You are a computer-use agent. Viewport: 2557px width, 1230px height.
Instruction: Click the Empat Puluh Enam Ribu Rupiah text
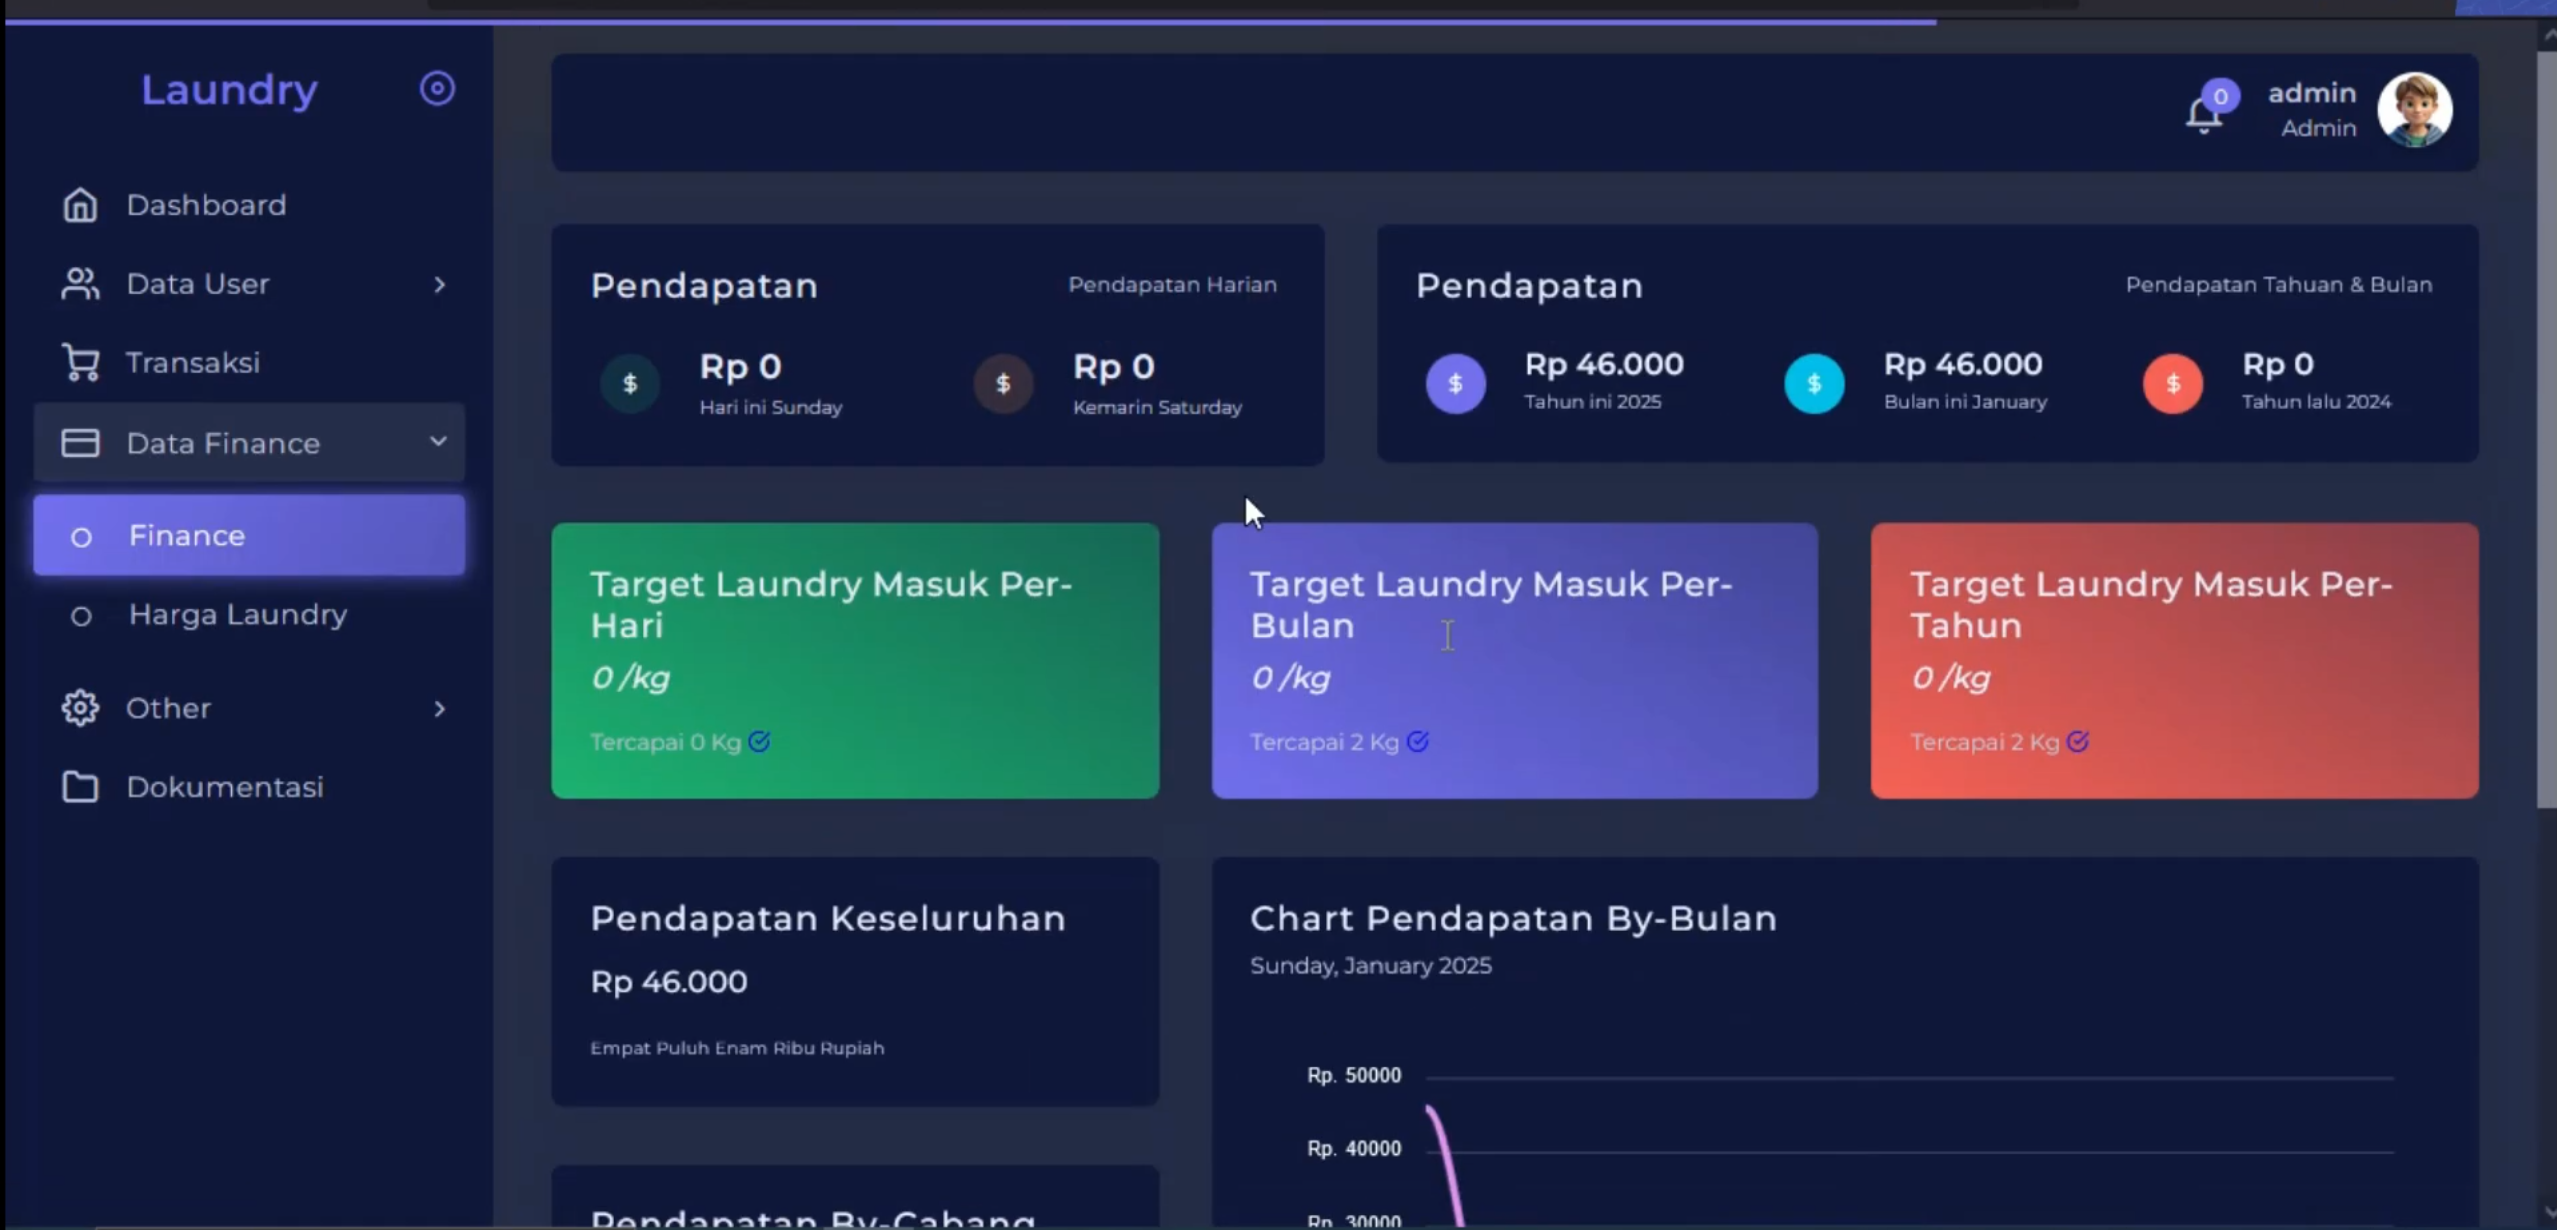coord(737,1048)
